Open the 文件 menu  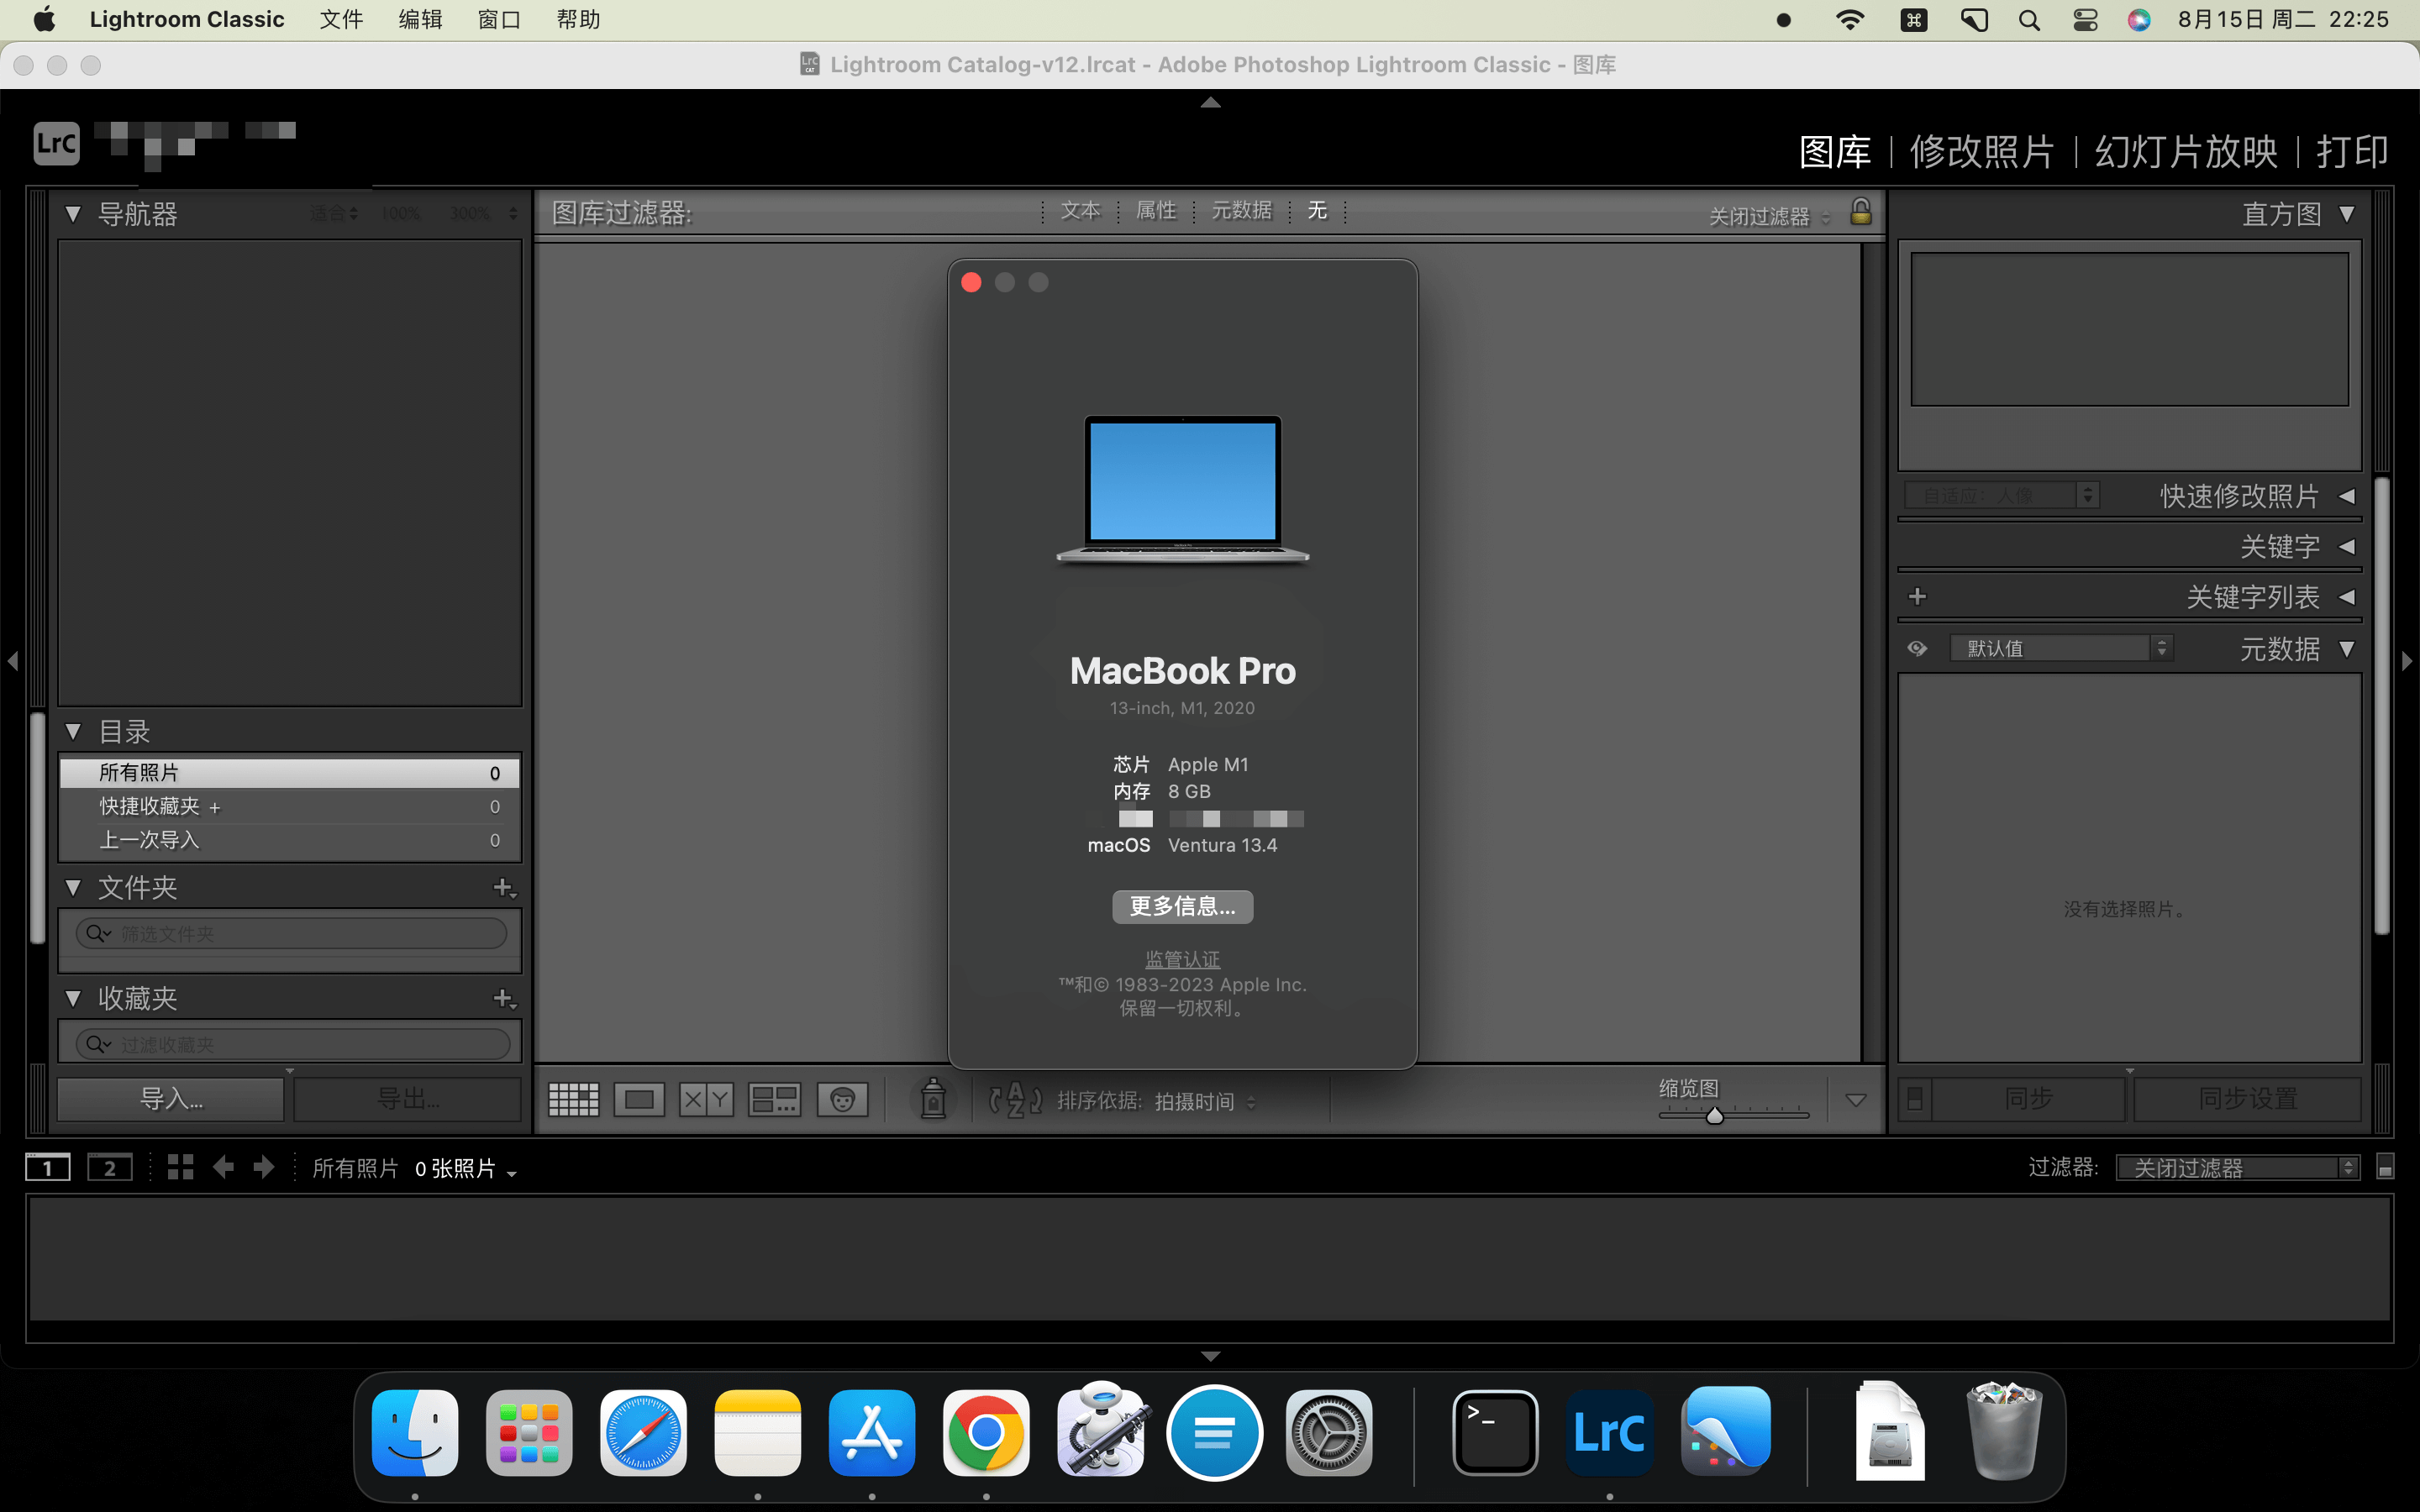[341, 20]
